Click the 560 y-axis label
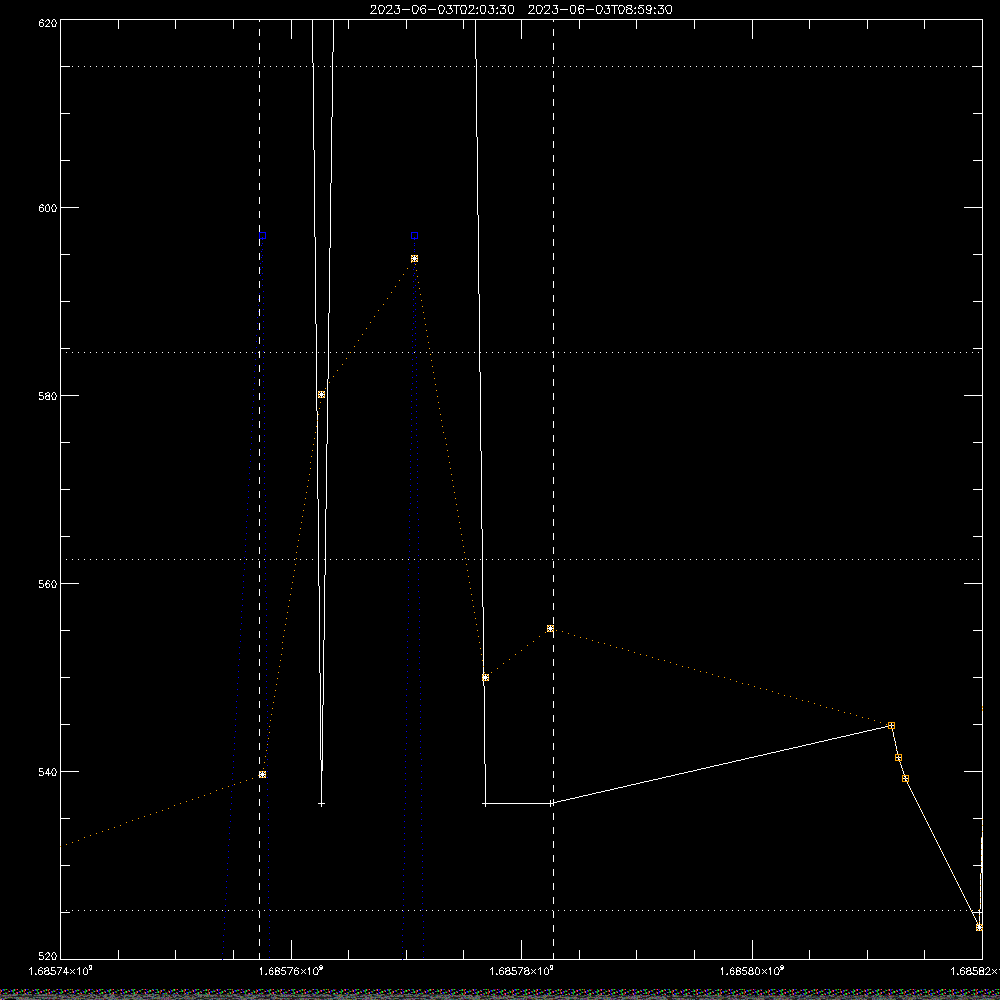Image resolution: width=1000 pixels, height=1000 pixels. (48, 584)
